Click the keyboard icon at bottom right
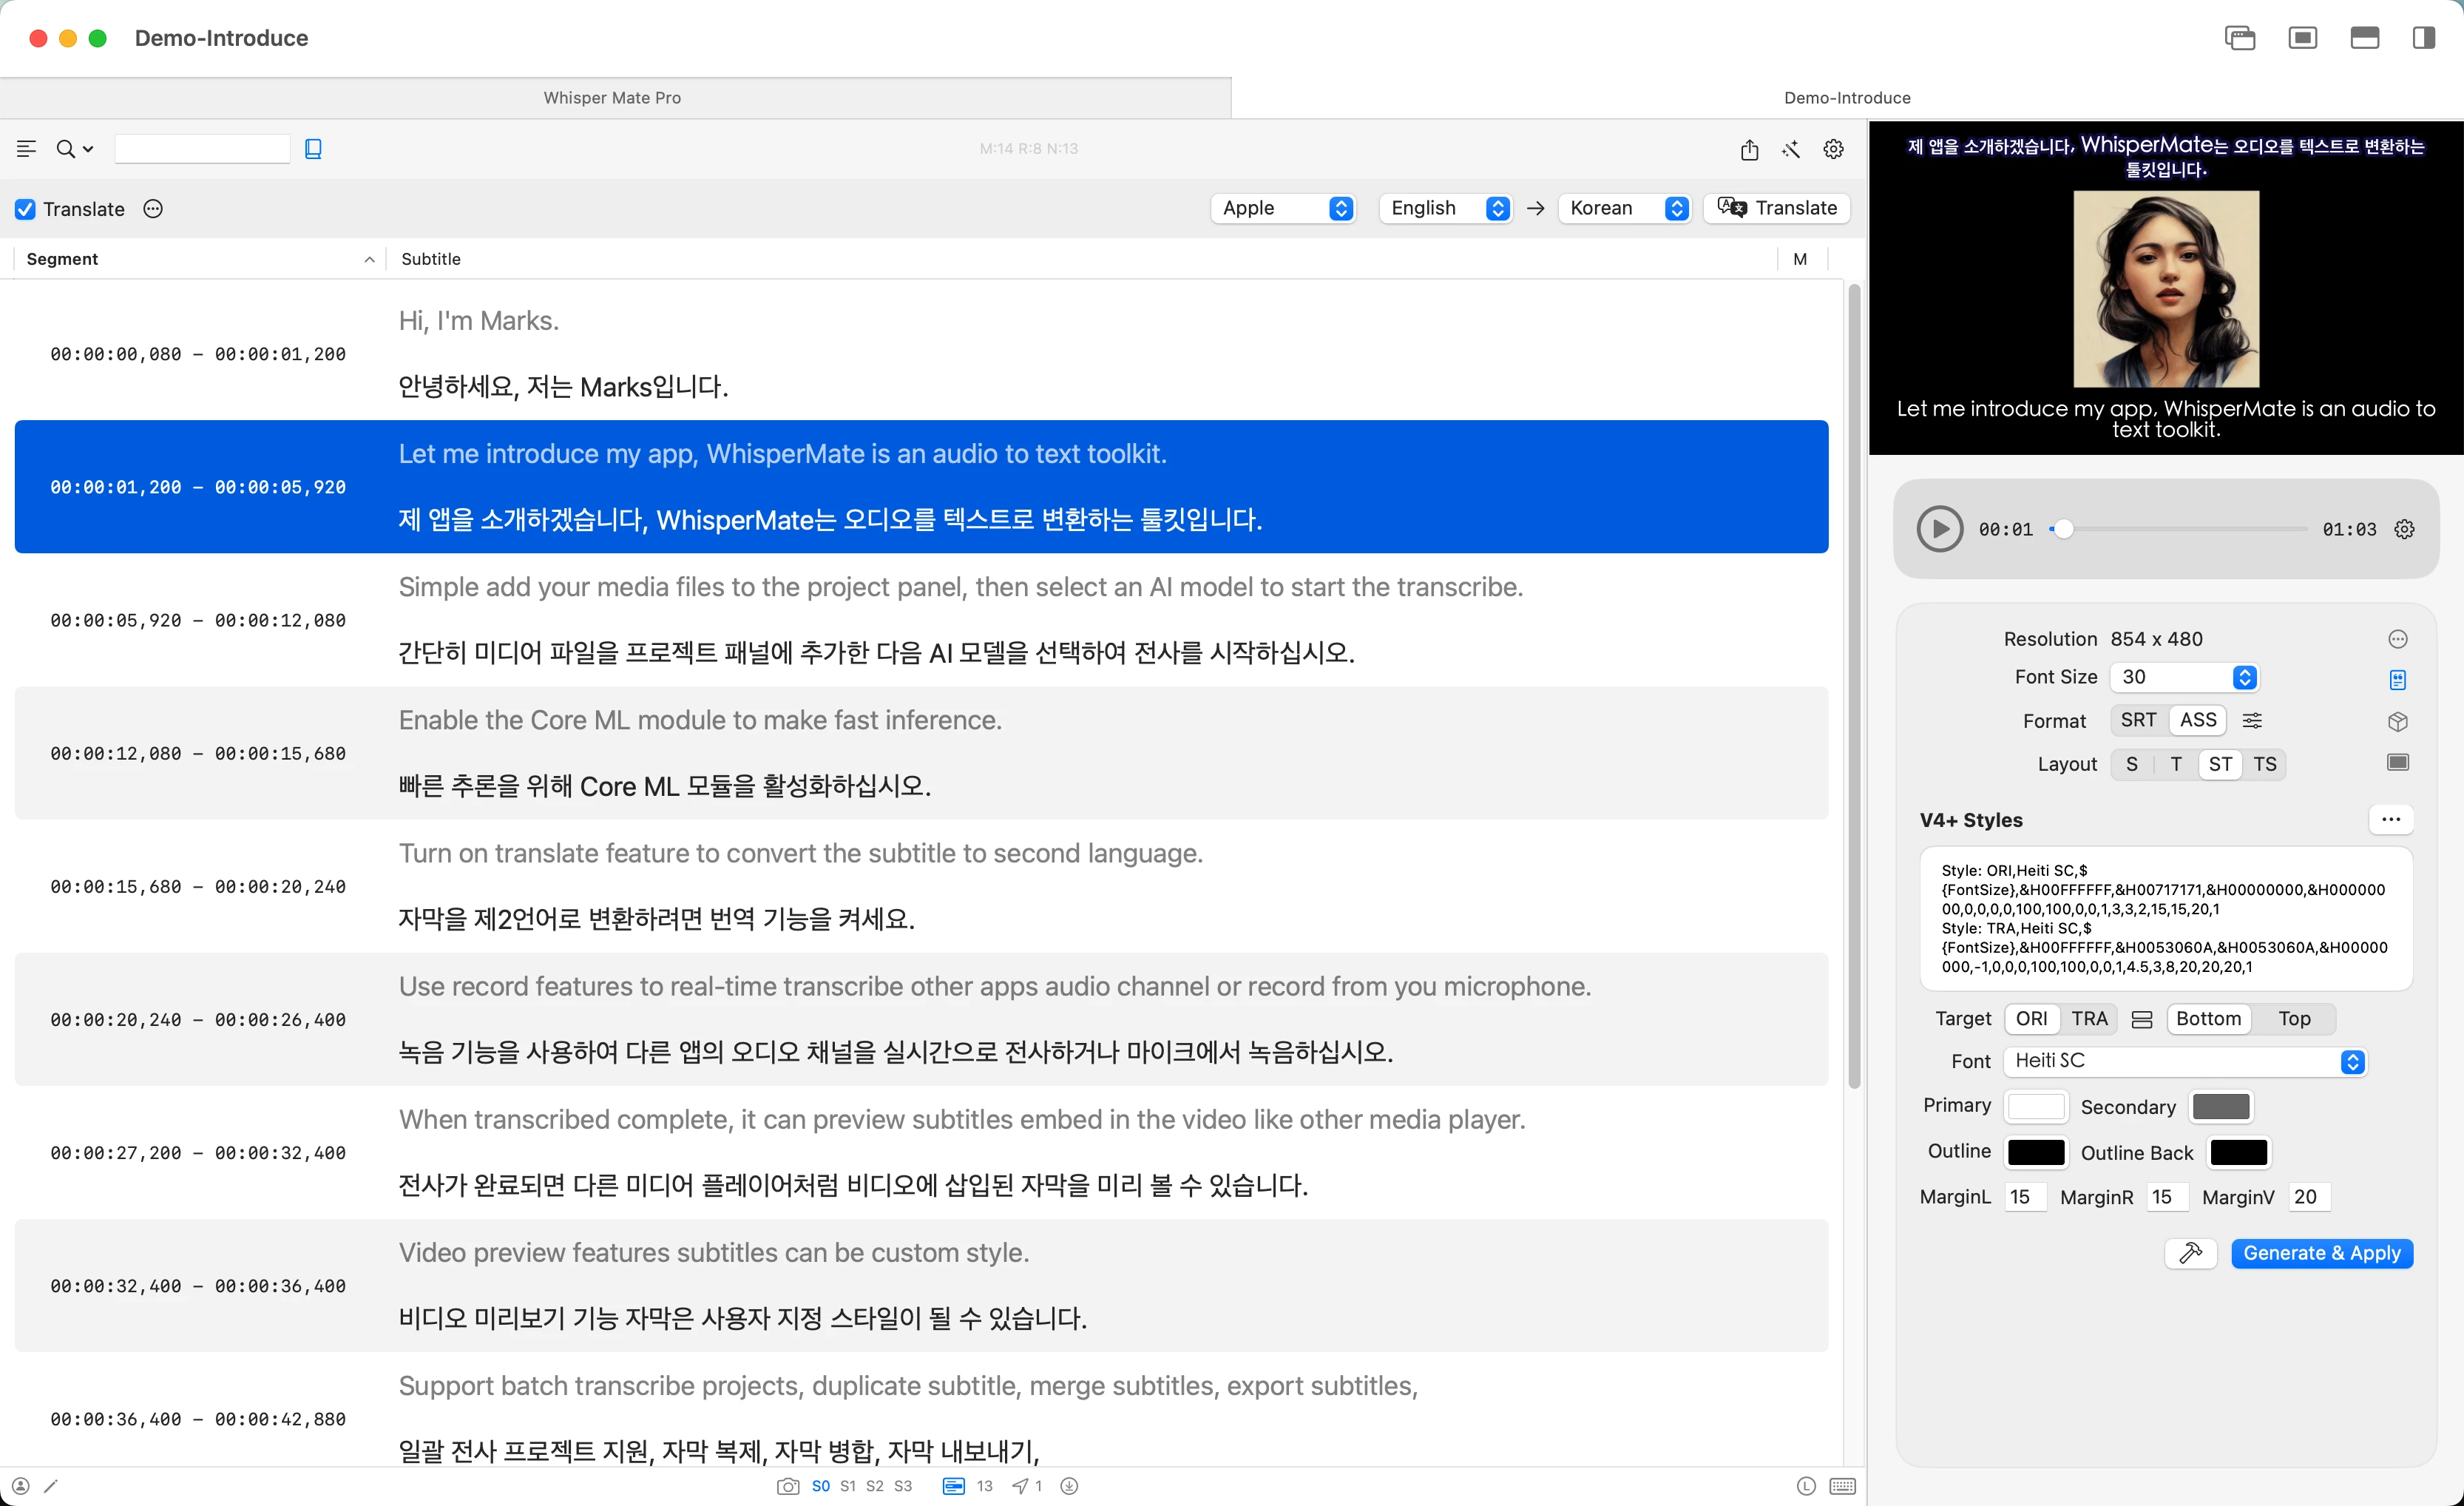Viewport: 2464px width, 1506px height. click(x=1843, y=1486)
